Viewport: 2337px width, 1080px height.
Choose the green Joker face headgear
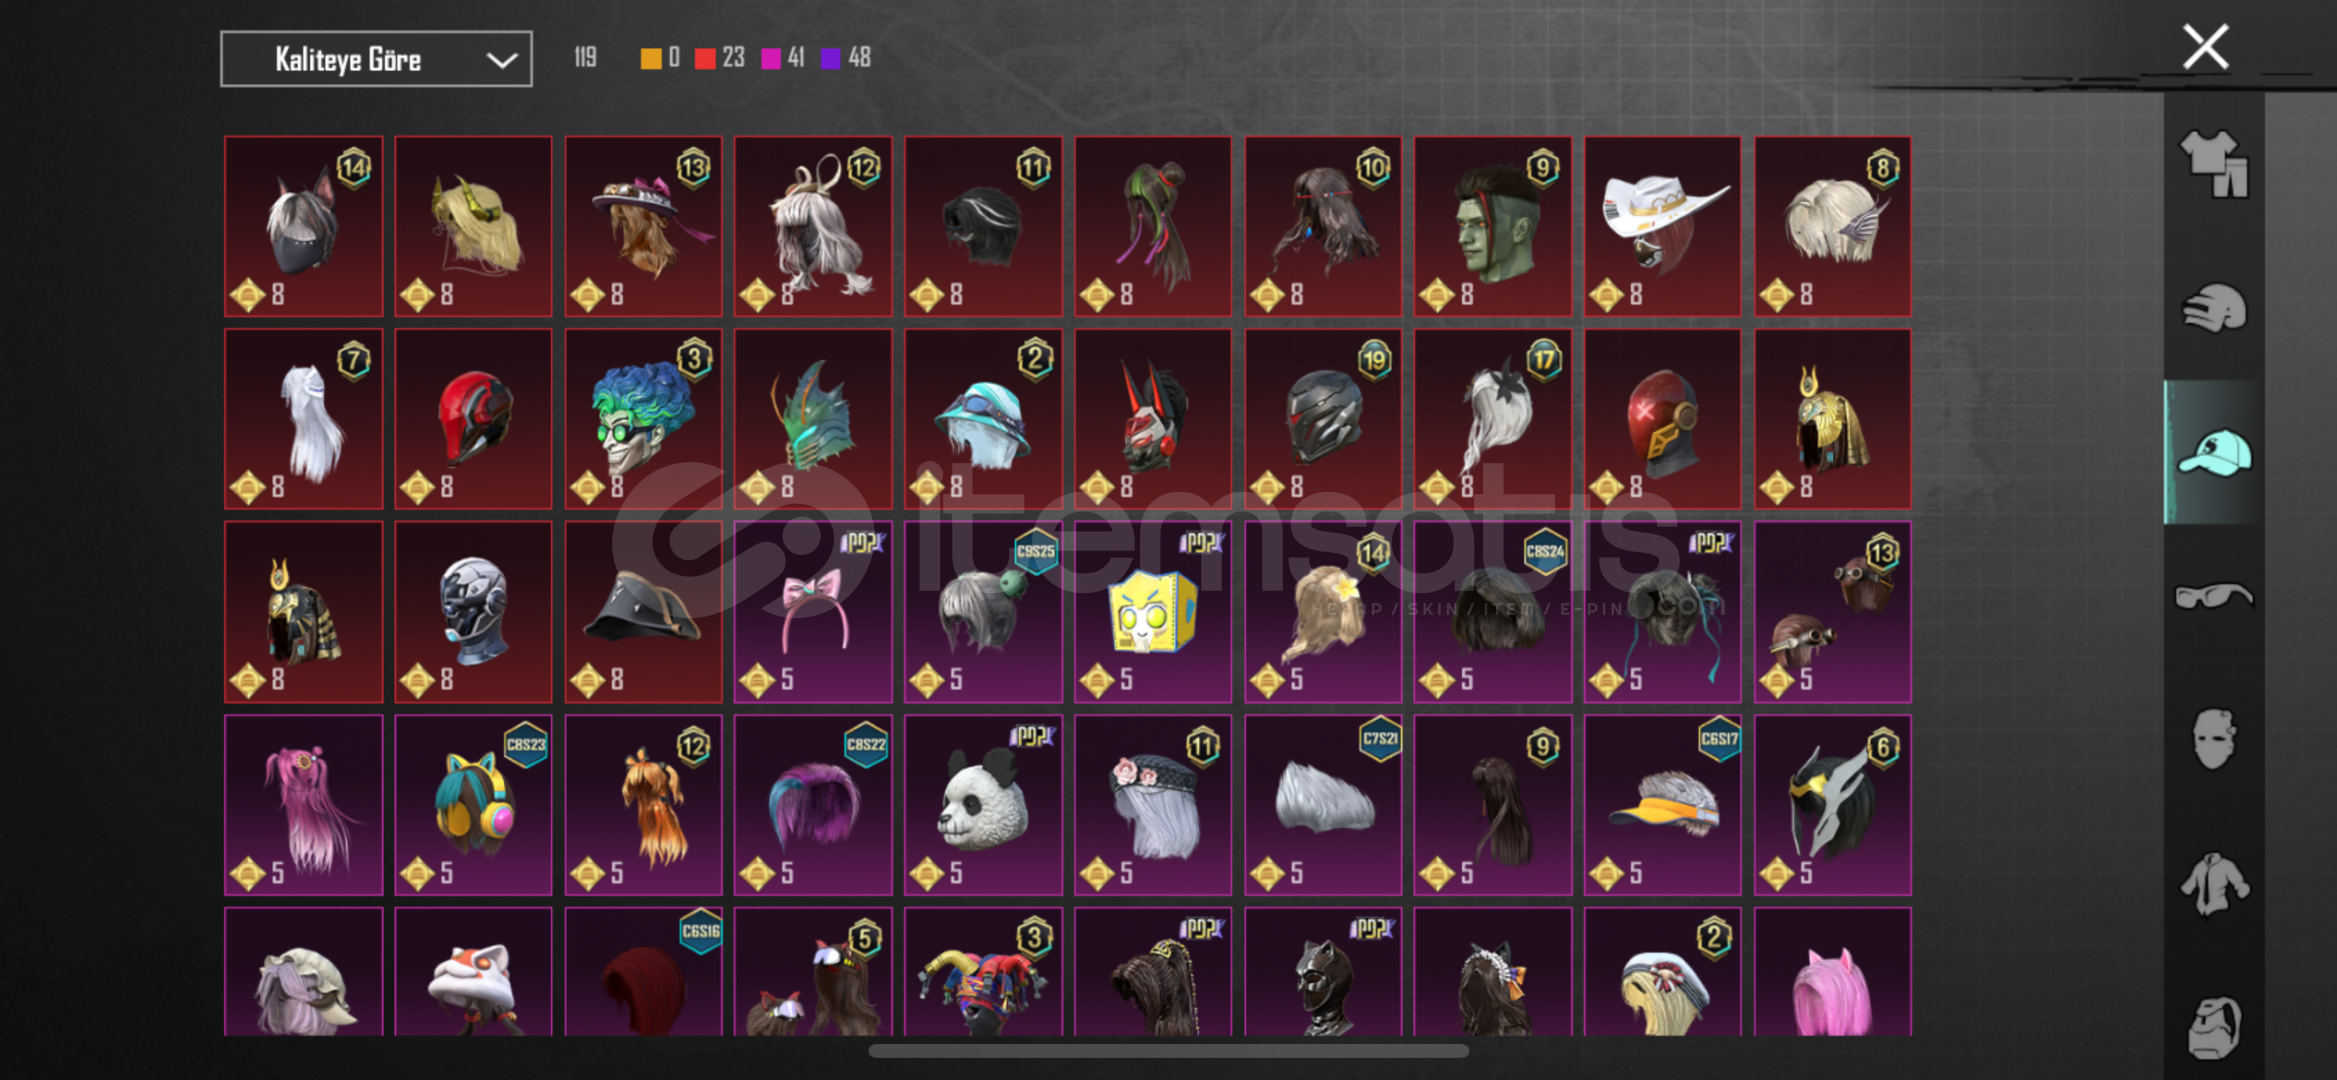643,419
